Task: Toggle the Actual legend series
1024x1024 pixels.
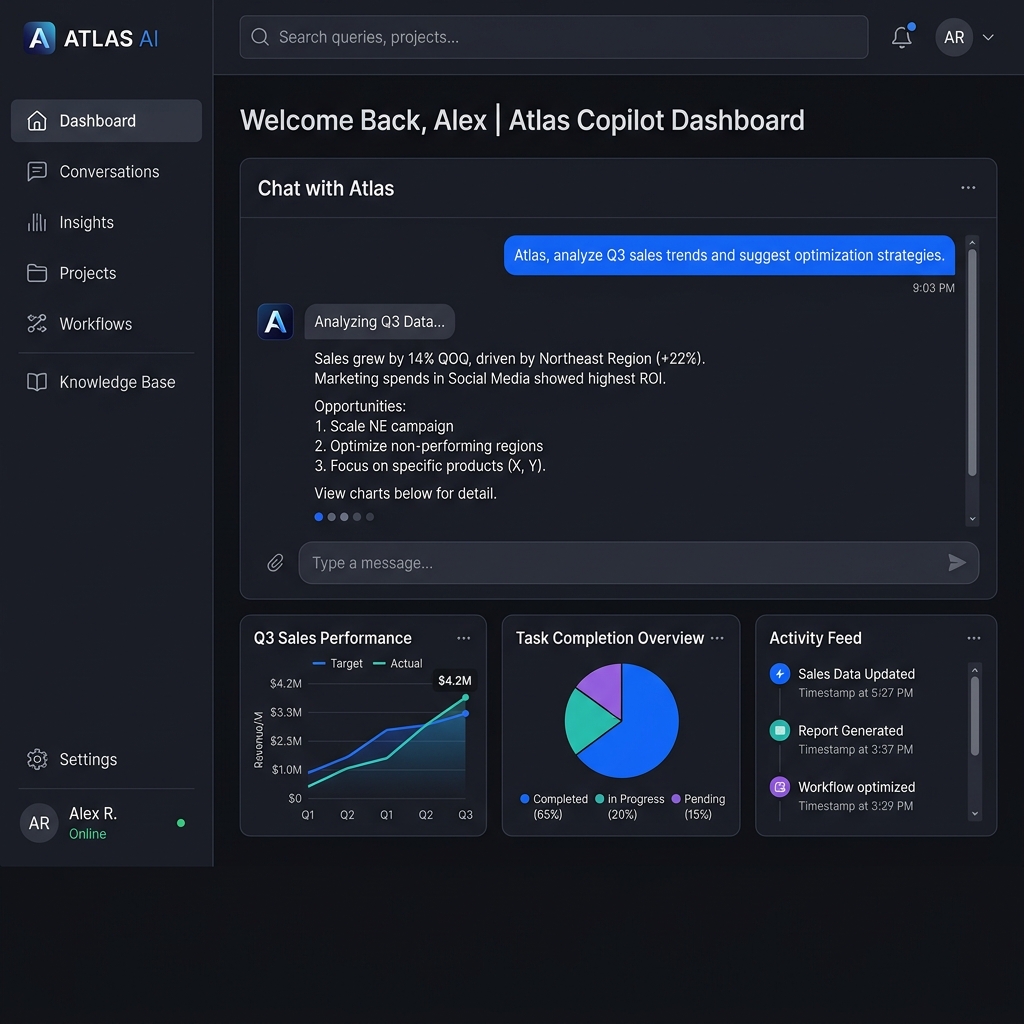Action: click(x=398, y=664)
